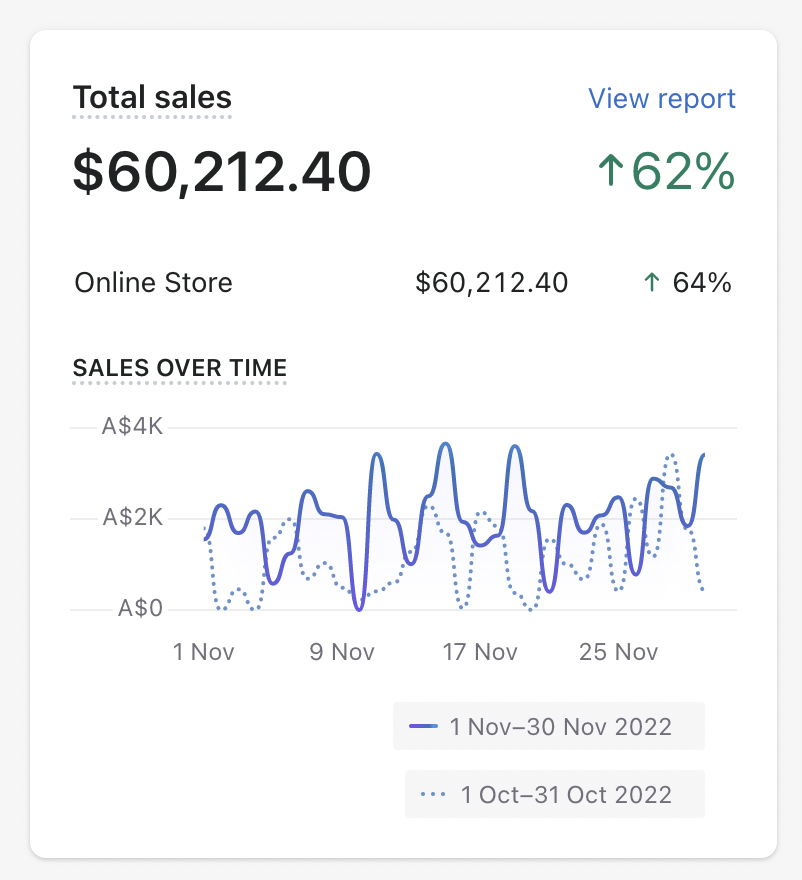Viewport: 802px width, 880px height.
Task: Click the 9 Nov x-axis label
Action: [x=341, y=652]
